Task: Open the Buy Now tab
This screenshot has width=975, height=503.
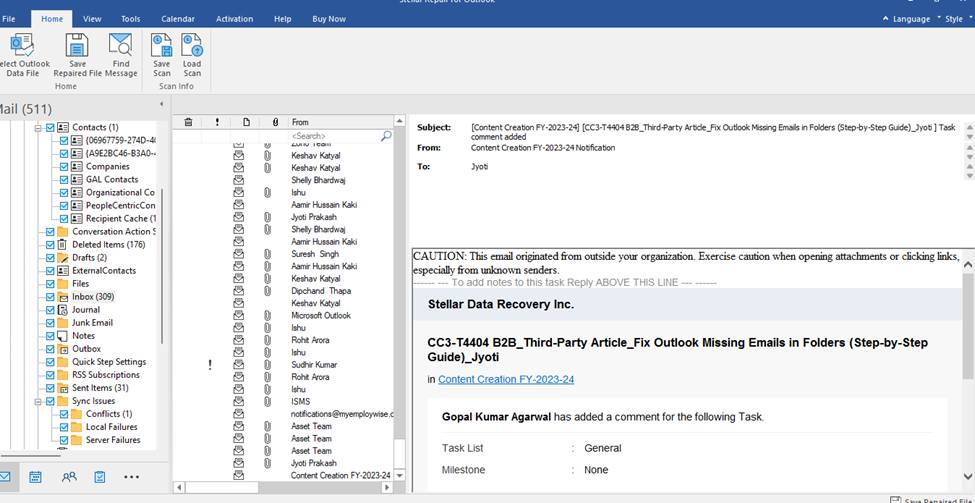Action: (329, 19)
